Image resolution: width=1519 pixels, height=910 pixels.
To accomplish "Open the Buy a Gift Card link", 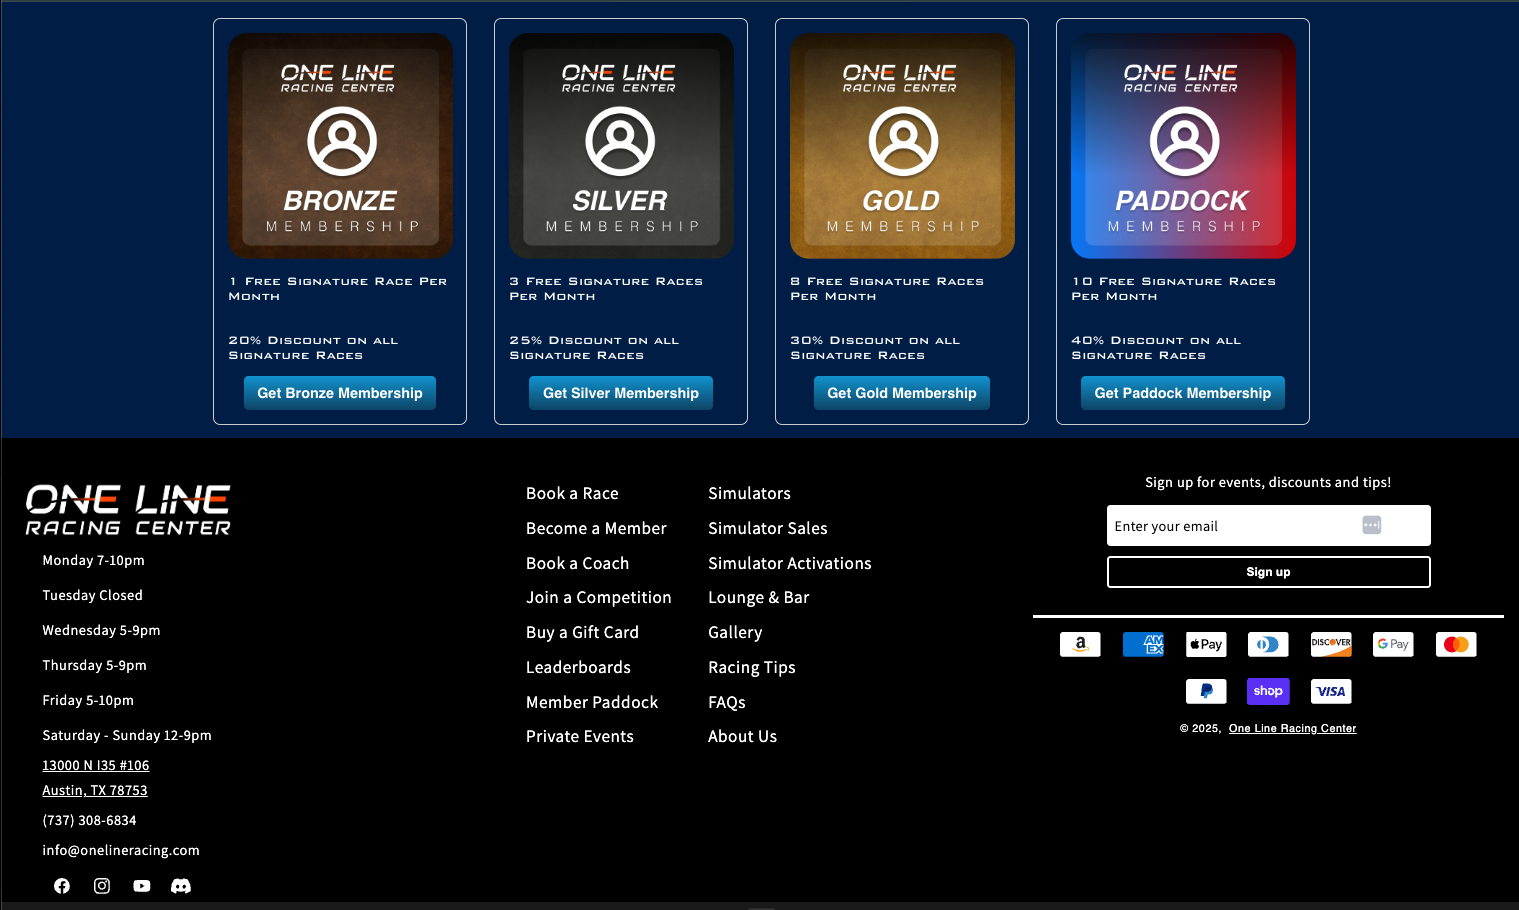I will 582,632.
